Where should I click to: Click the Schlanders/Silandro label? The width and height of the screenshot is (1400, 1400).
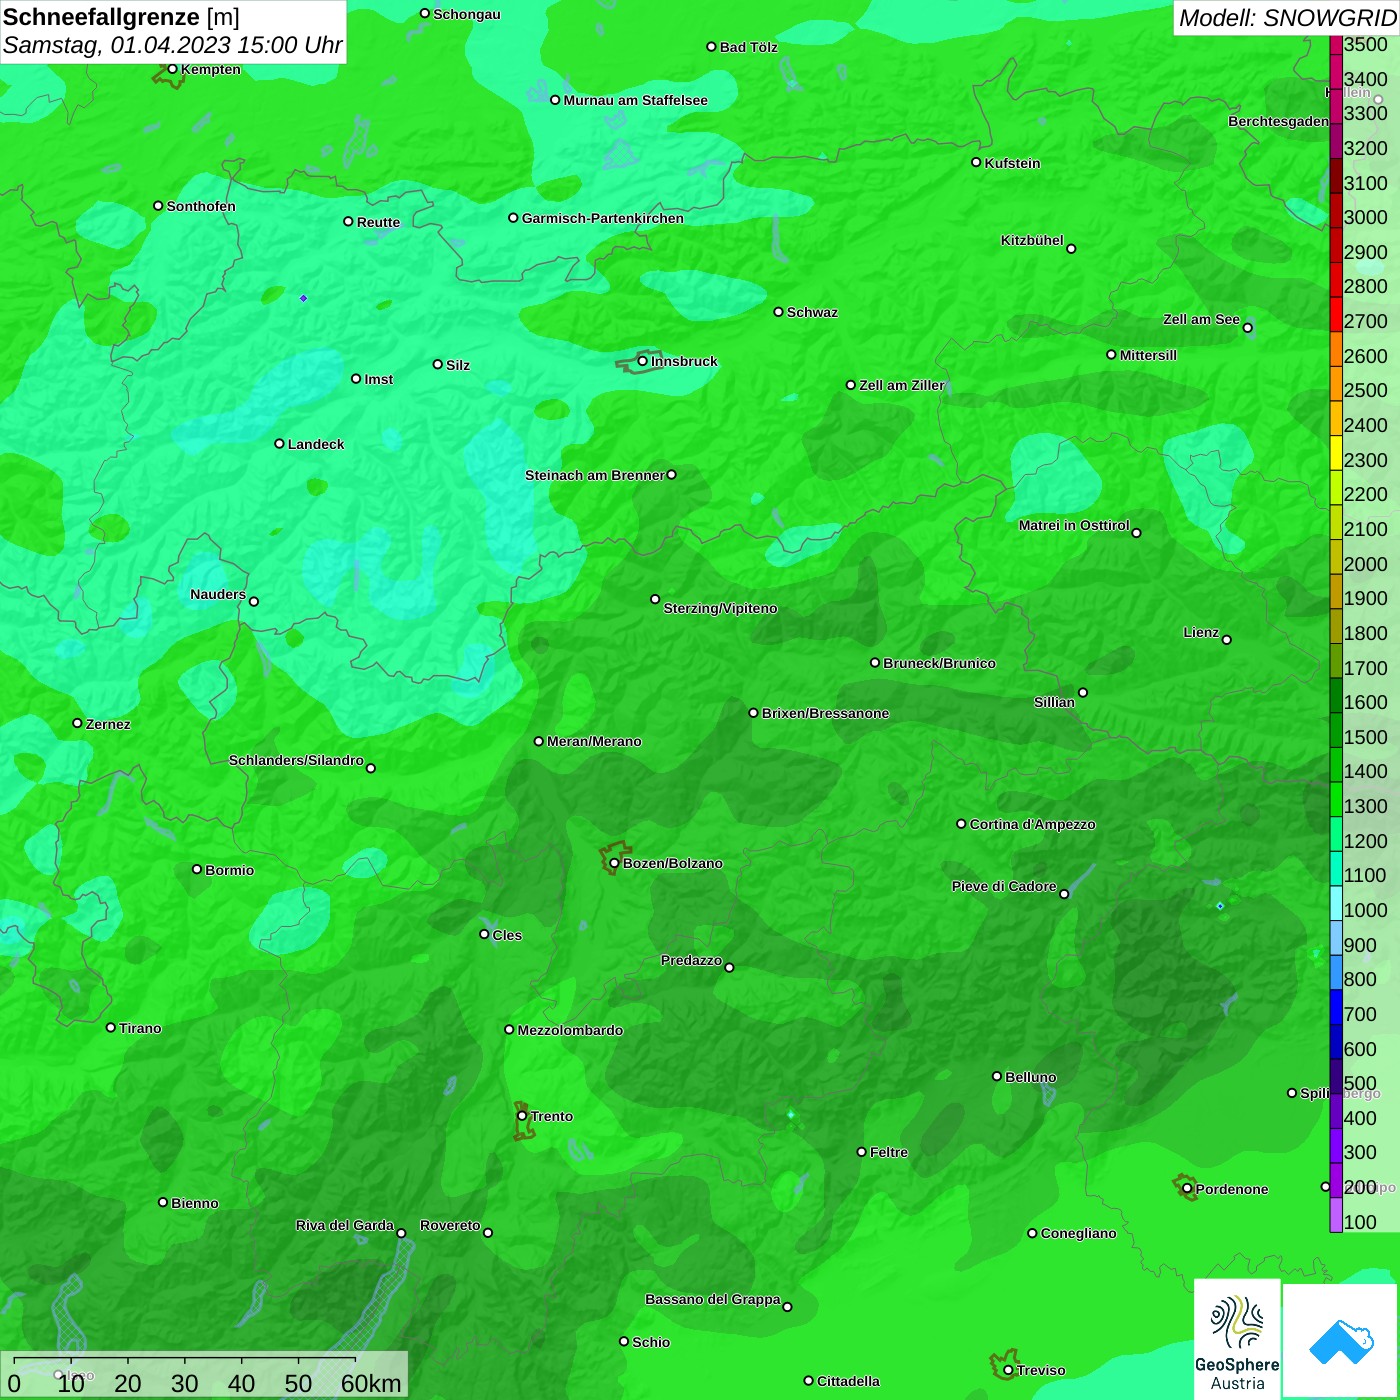[296, 760]
